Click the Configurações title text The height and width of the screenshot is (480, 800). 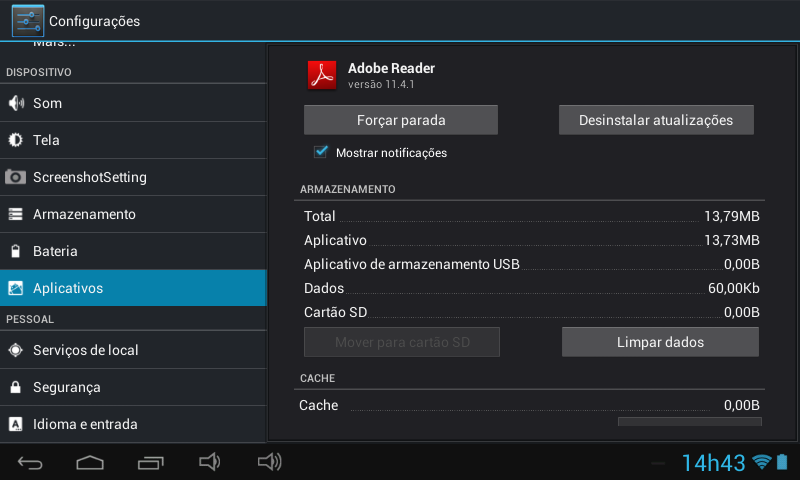(x=94, y=21)
